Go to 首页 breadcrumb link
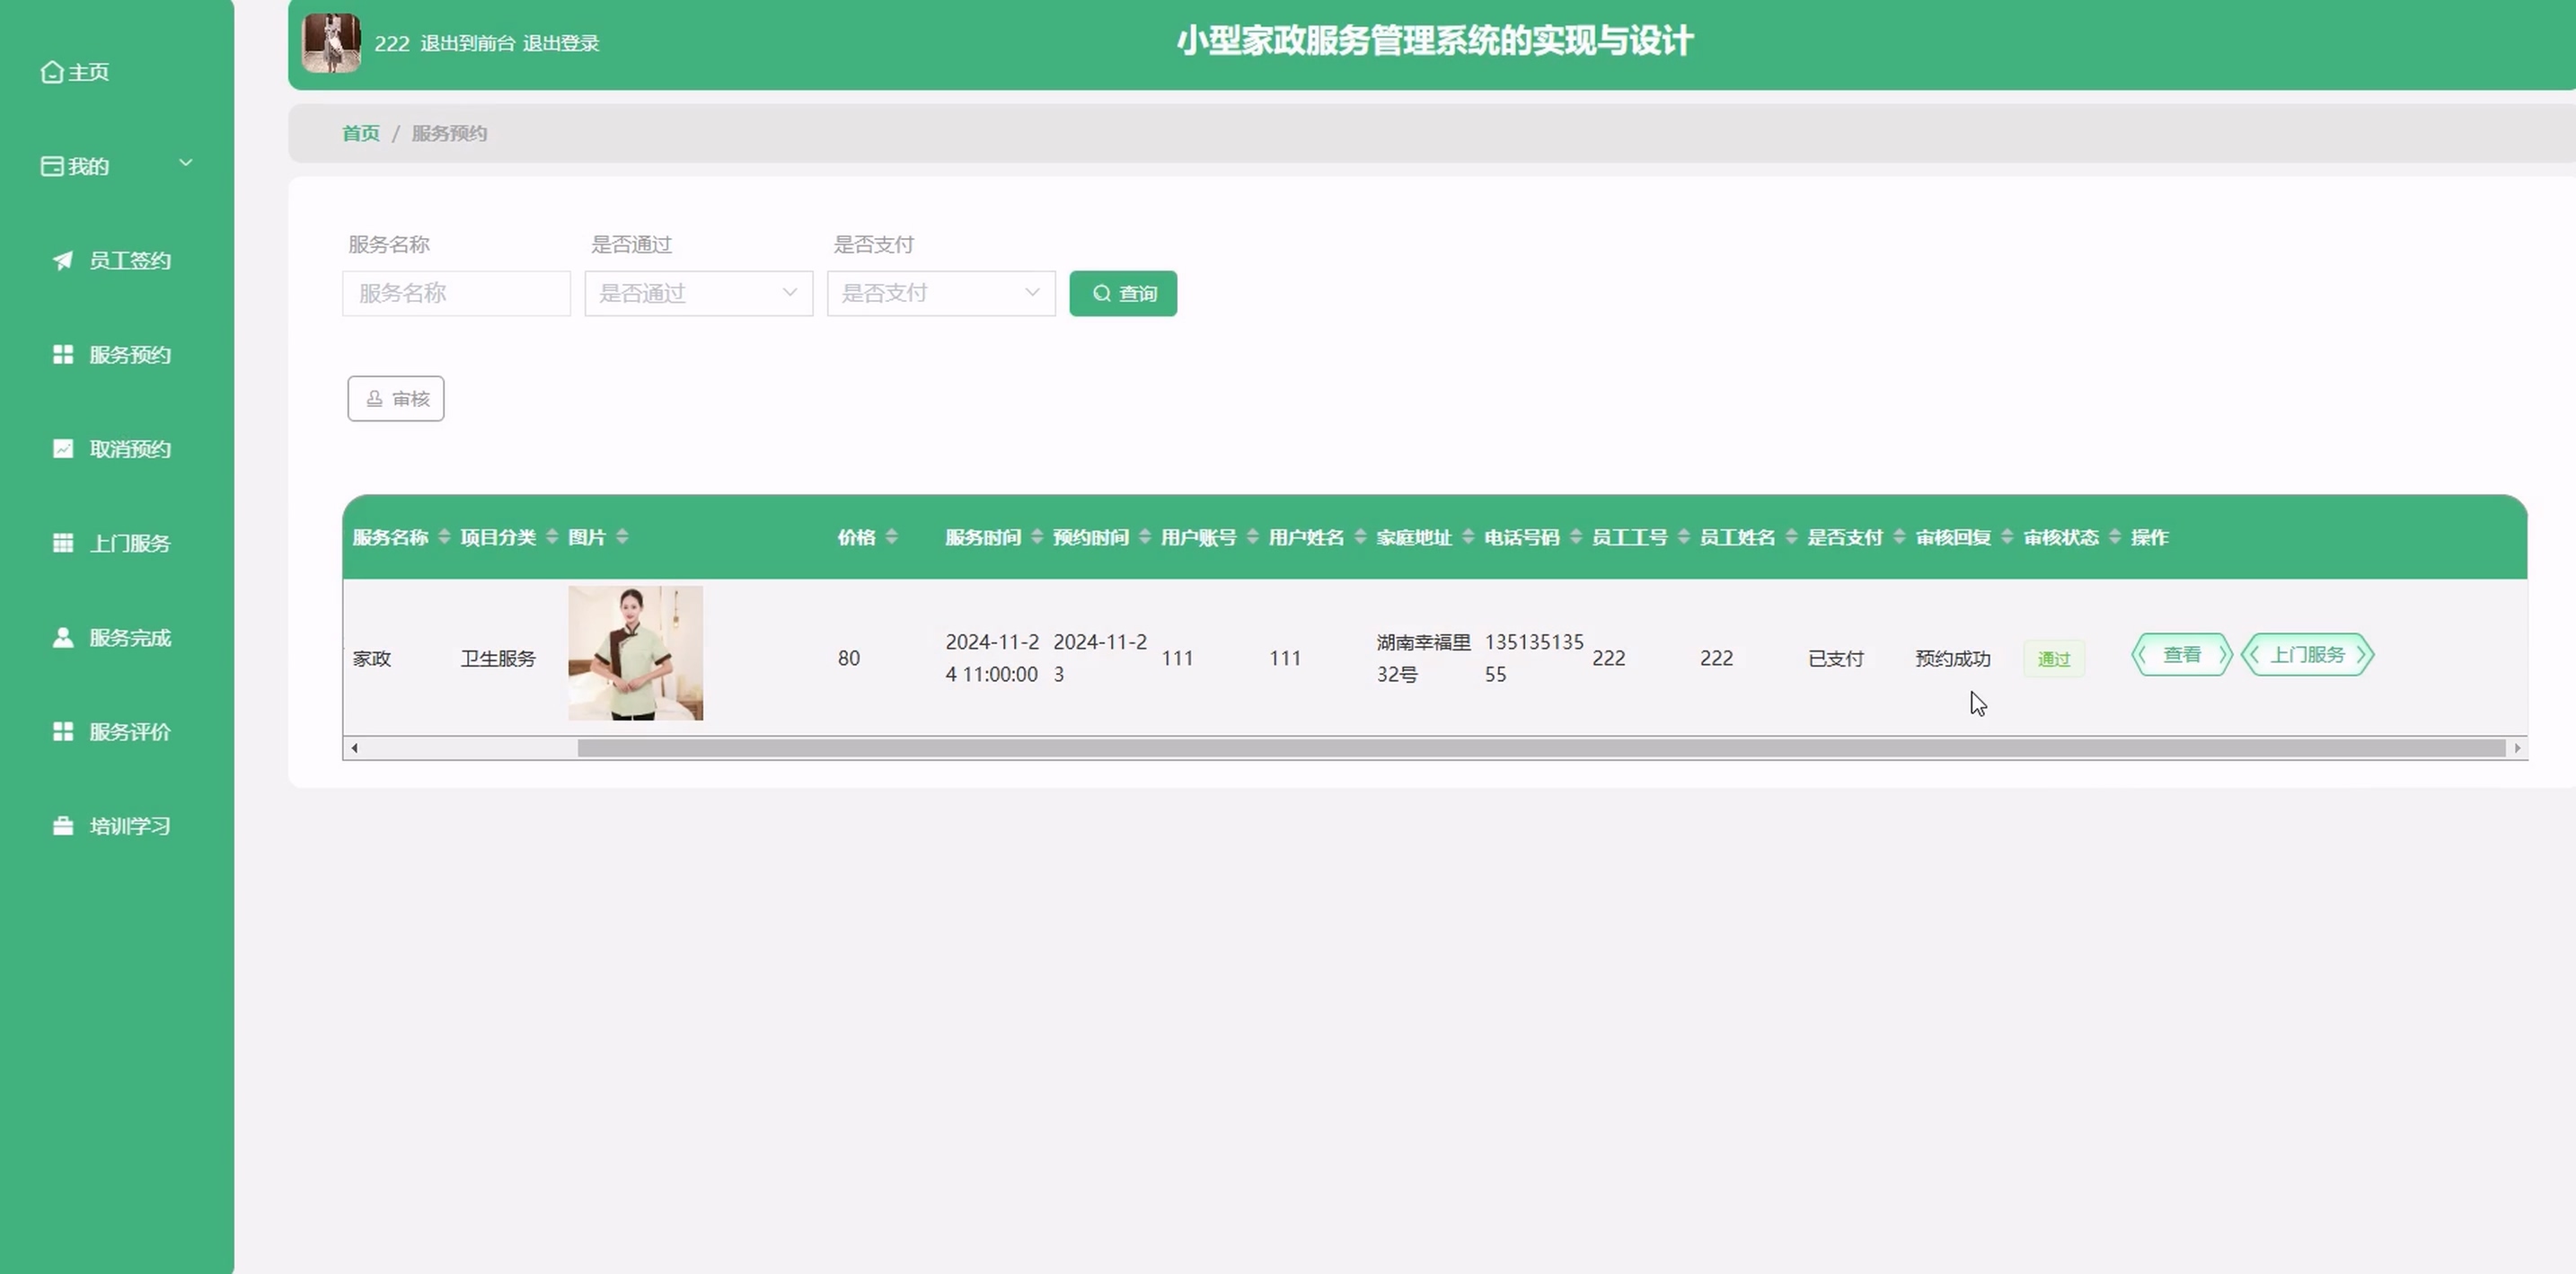This screenshot has width=2576, height=1274. point(361,133)
